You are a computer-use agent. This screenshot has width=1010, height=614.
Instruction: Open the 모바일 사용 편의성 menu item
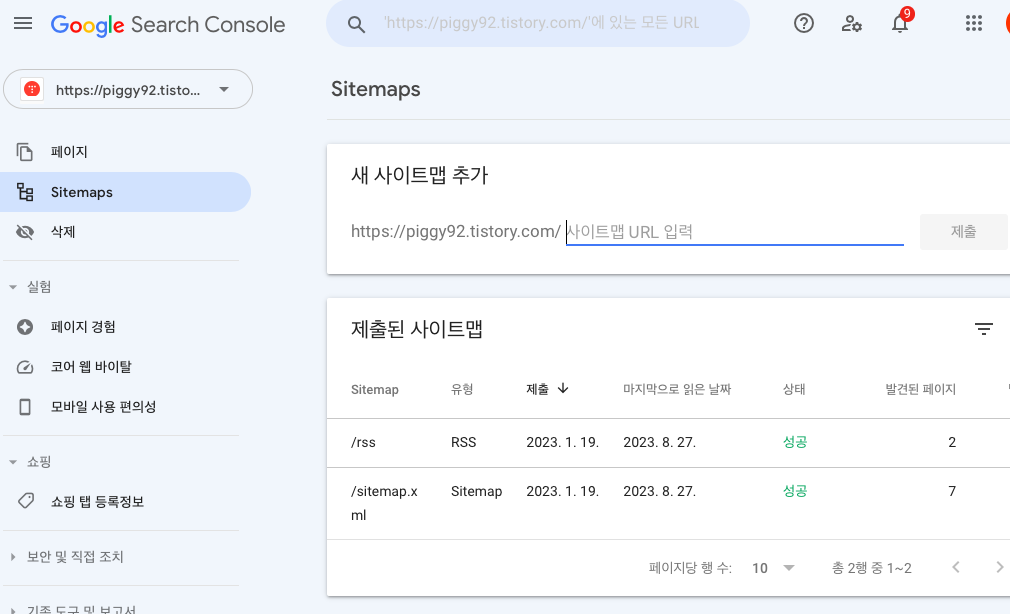(x=125, y=407)
